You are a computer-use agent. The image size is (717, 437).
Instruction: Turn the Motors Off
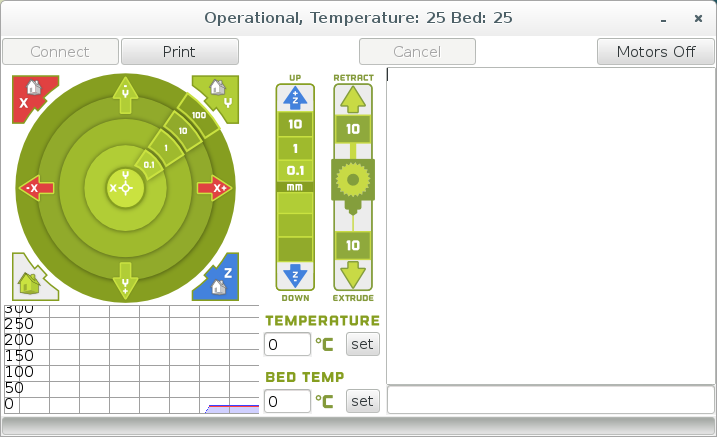pyautogui.click(x=655, y=52)
